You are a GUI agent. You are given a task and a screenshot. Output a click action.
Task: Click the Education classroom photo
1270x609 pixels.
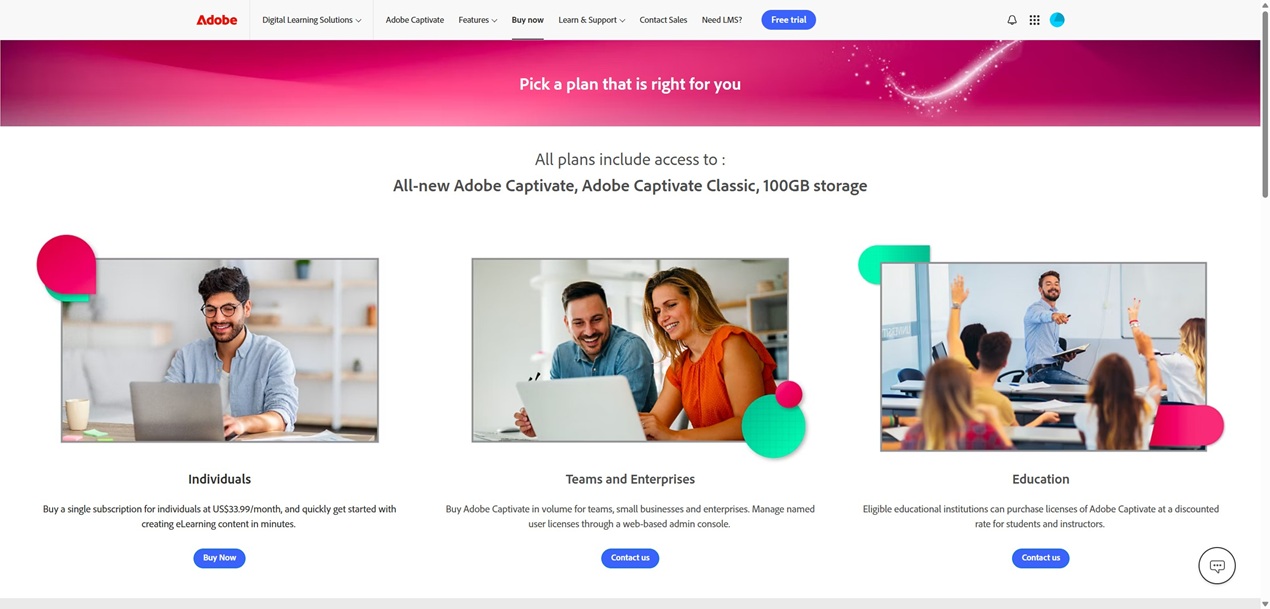click(1043, 357)
